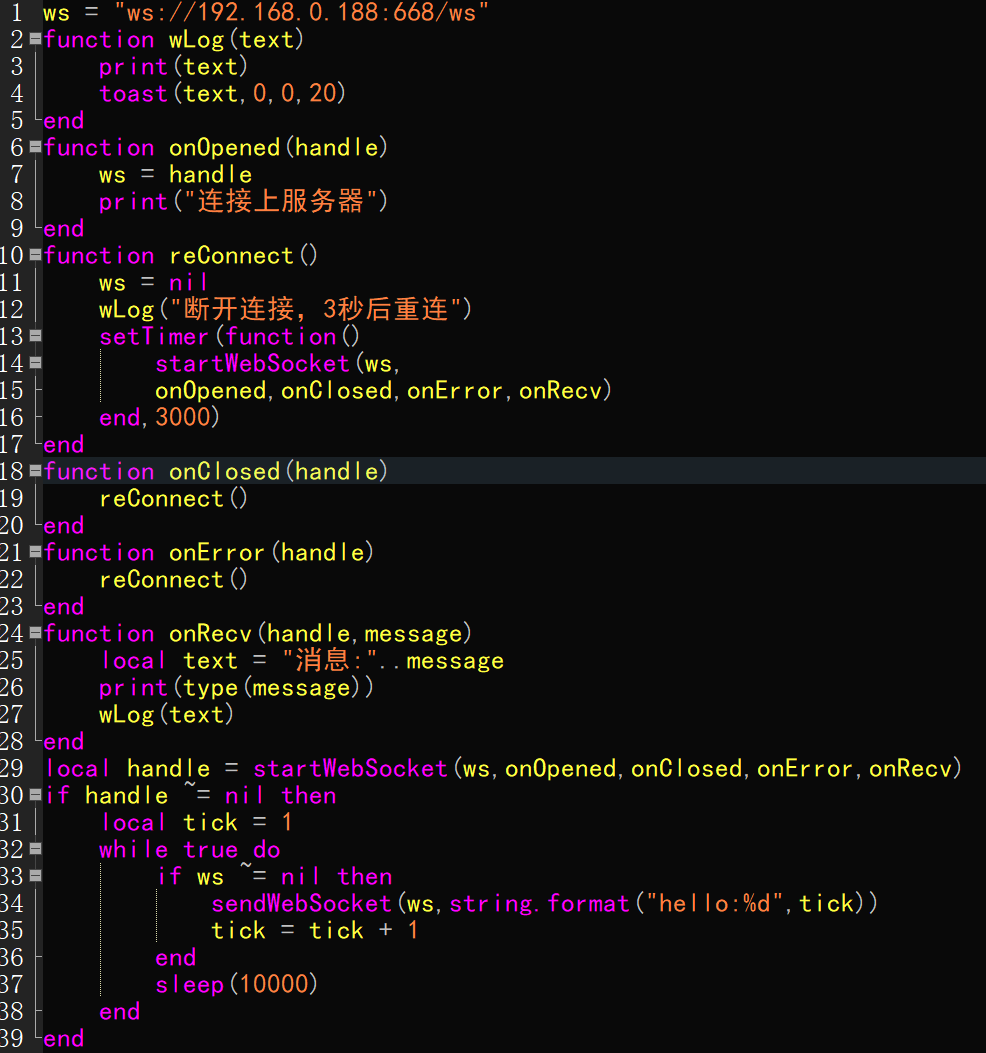Collapse the setTimer fold marker on line 13
This screenshot has height=1053, width=986.
pos(36,336)
